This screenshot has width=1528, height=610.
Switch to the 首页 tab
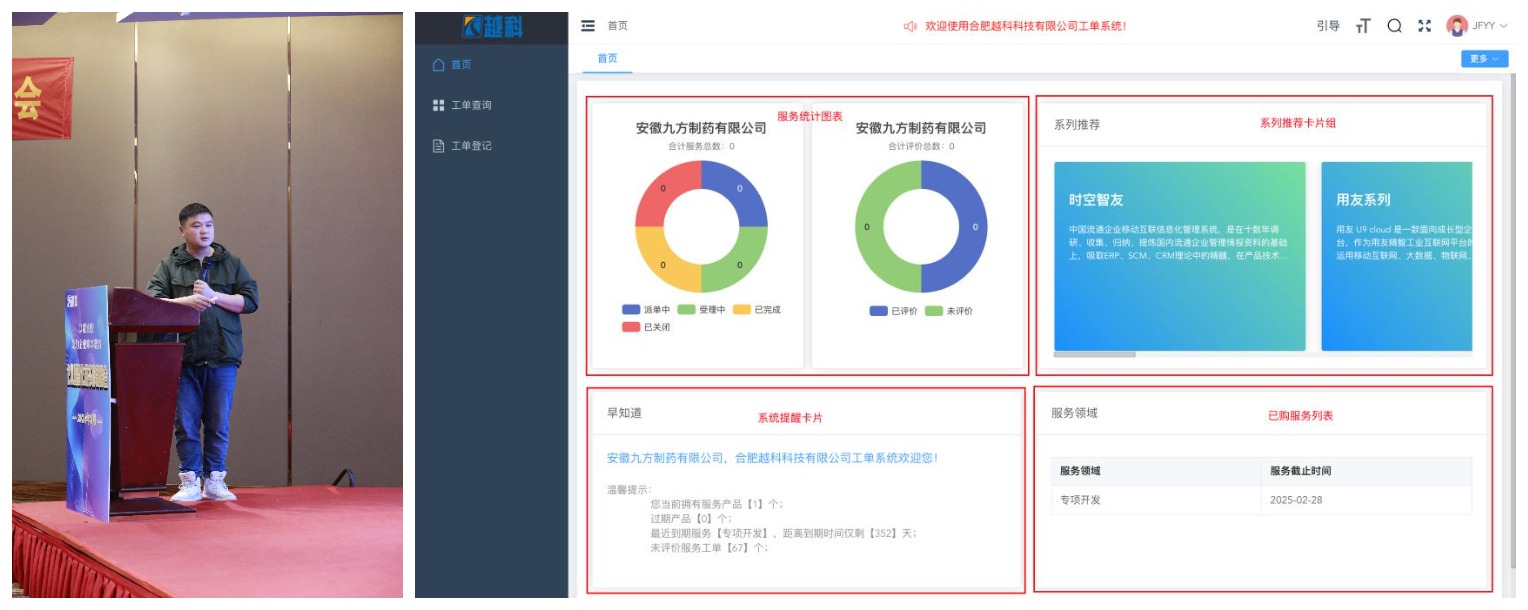pyautogui.click(x=608, y=58)
